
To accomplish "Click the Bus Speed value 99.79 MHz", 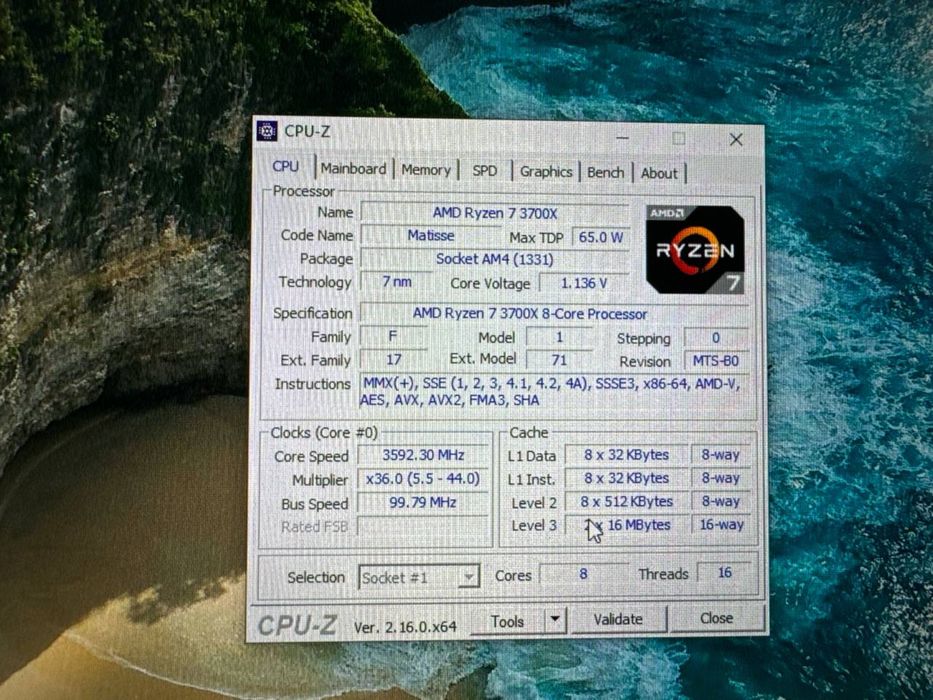I will (423, 502).
